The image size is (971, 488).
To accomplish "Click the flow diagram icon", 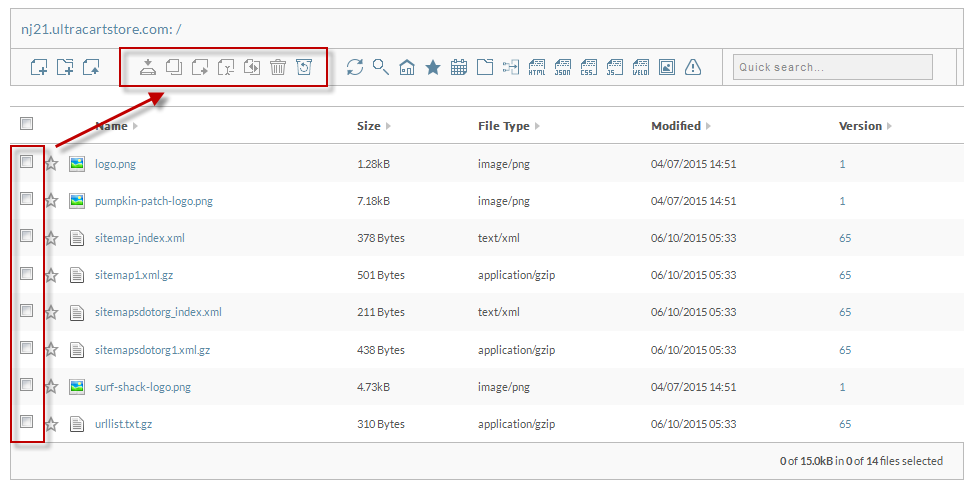I will (511, 67).
